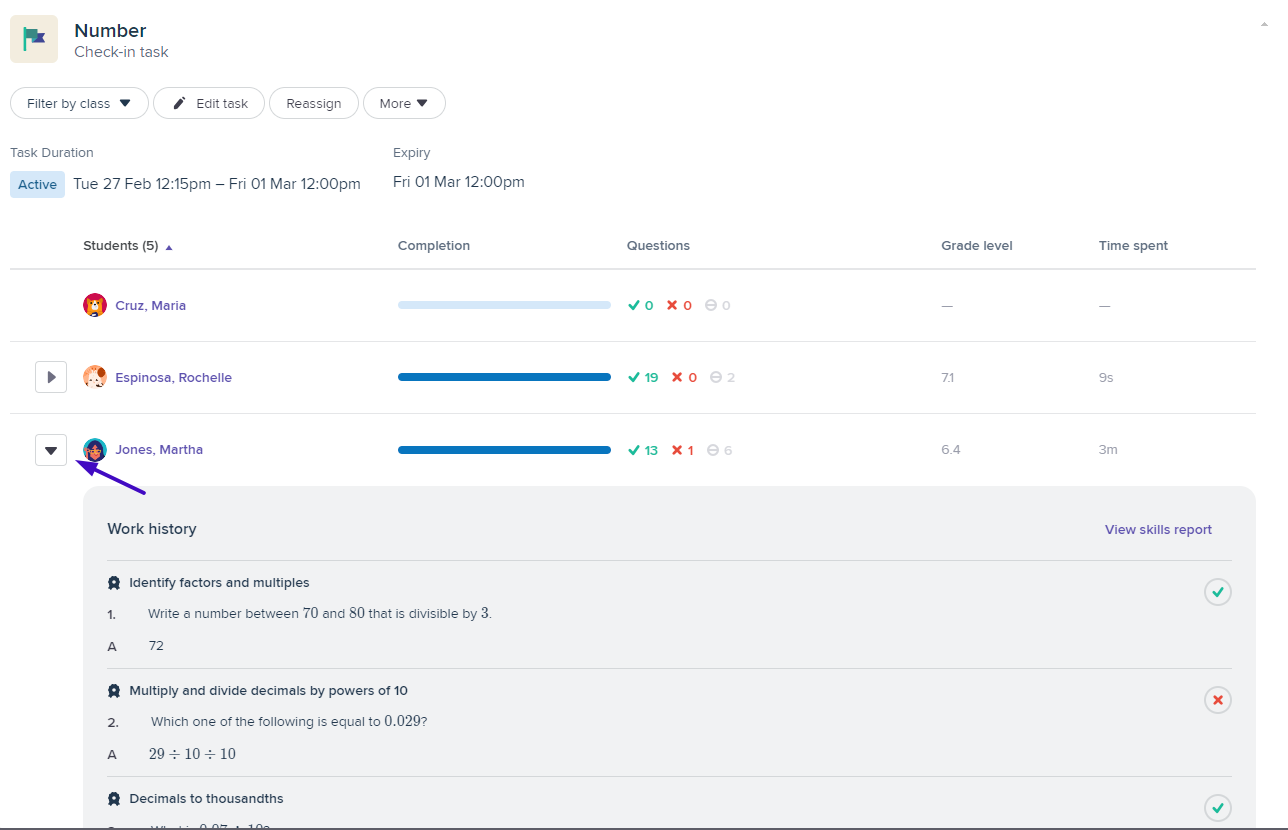Click the green correct count for Maria Cruz
1288x830 pixels.
point(640,305)
